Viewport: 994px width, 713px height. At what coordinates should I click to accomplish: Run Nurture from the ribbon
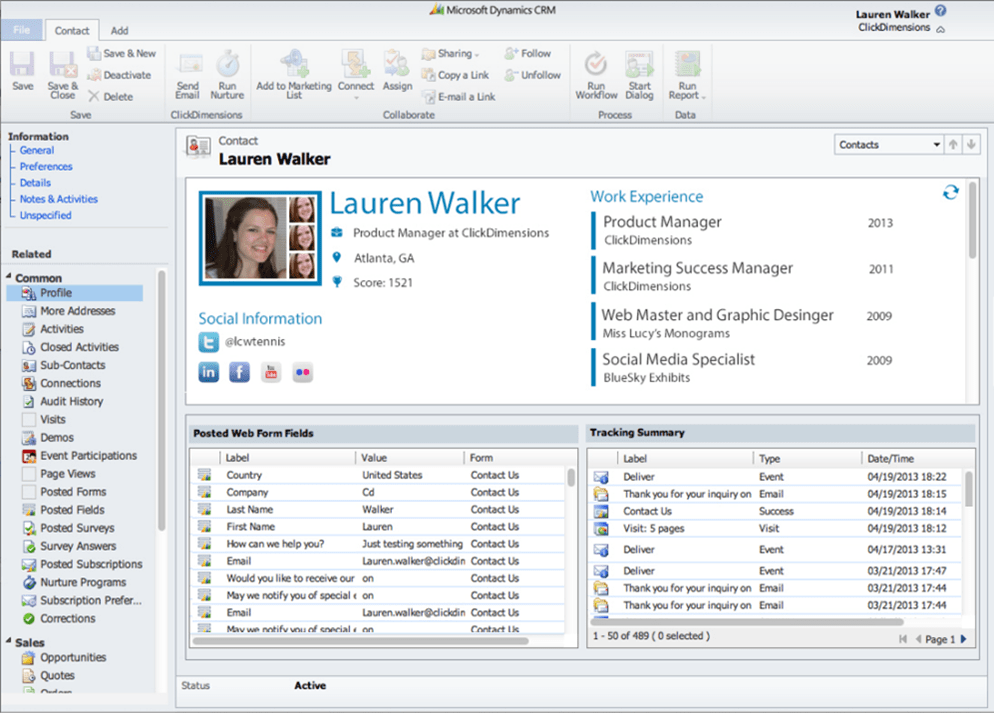[x=227, y=67]
